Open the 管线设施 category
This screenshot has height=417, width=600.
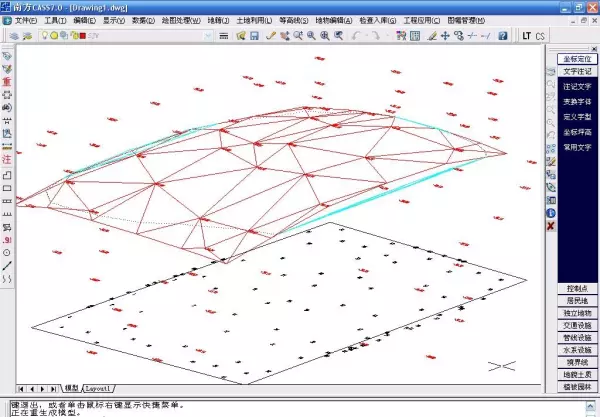(577, 337)
